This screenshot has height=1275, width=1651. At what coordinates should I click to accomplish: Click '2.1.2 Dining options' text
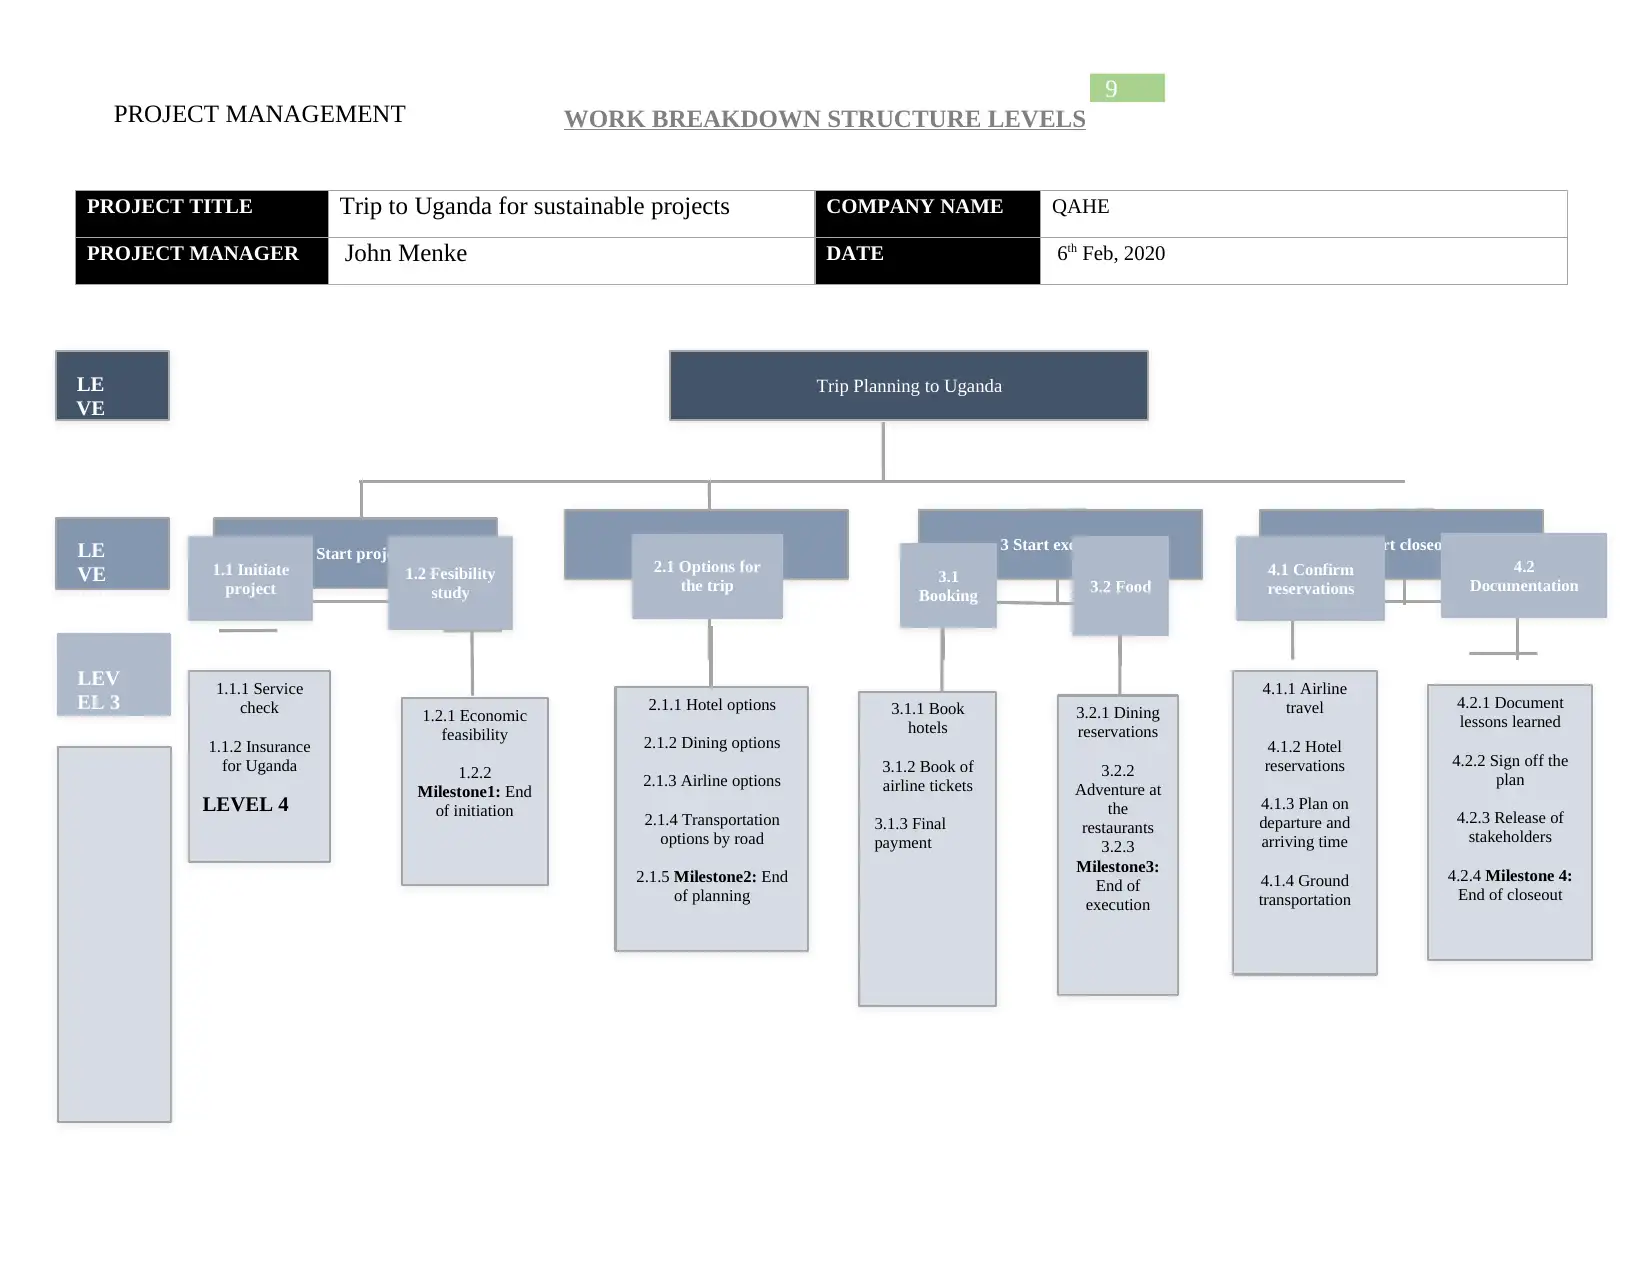[x=712, y=743]
